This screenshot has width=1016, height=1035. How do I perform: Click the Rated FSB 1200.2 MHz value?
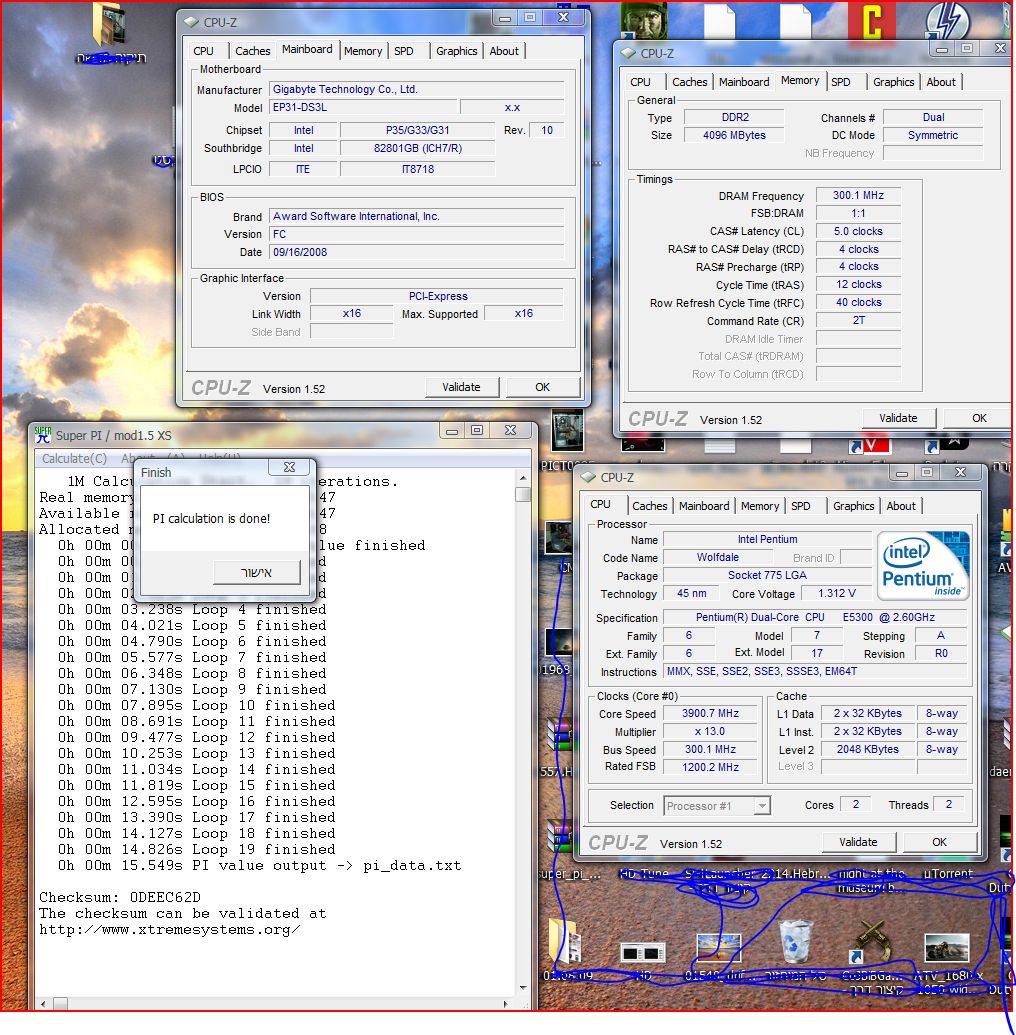tap(710, 766)
